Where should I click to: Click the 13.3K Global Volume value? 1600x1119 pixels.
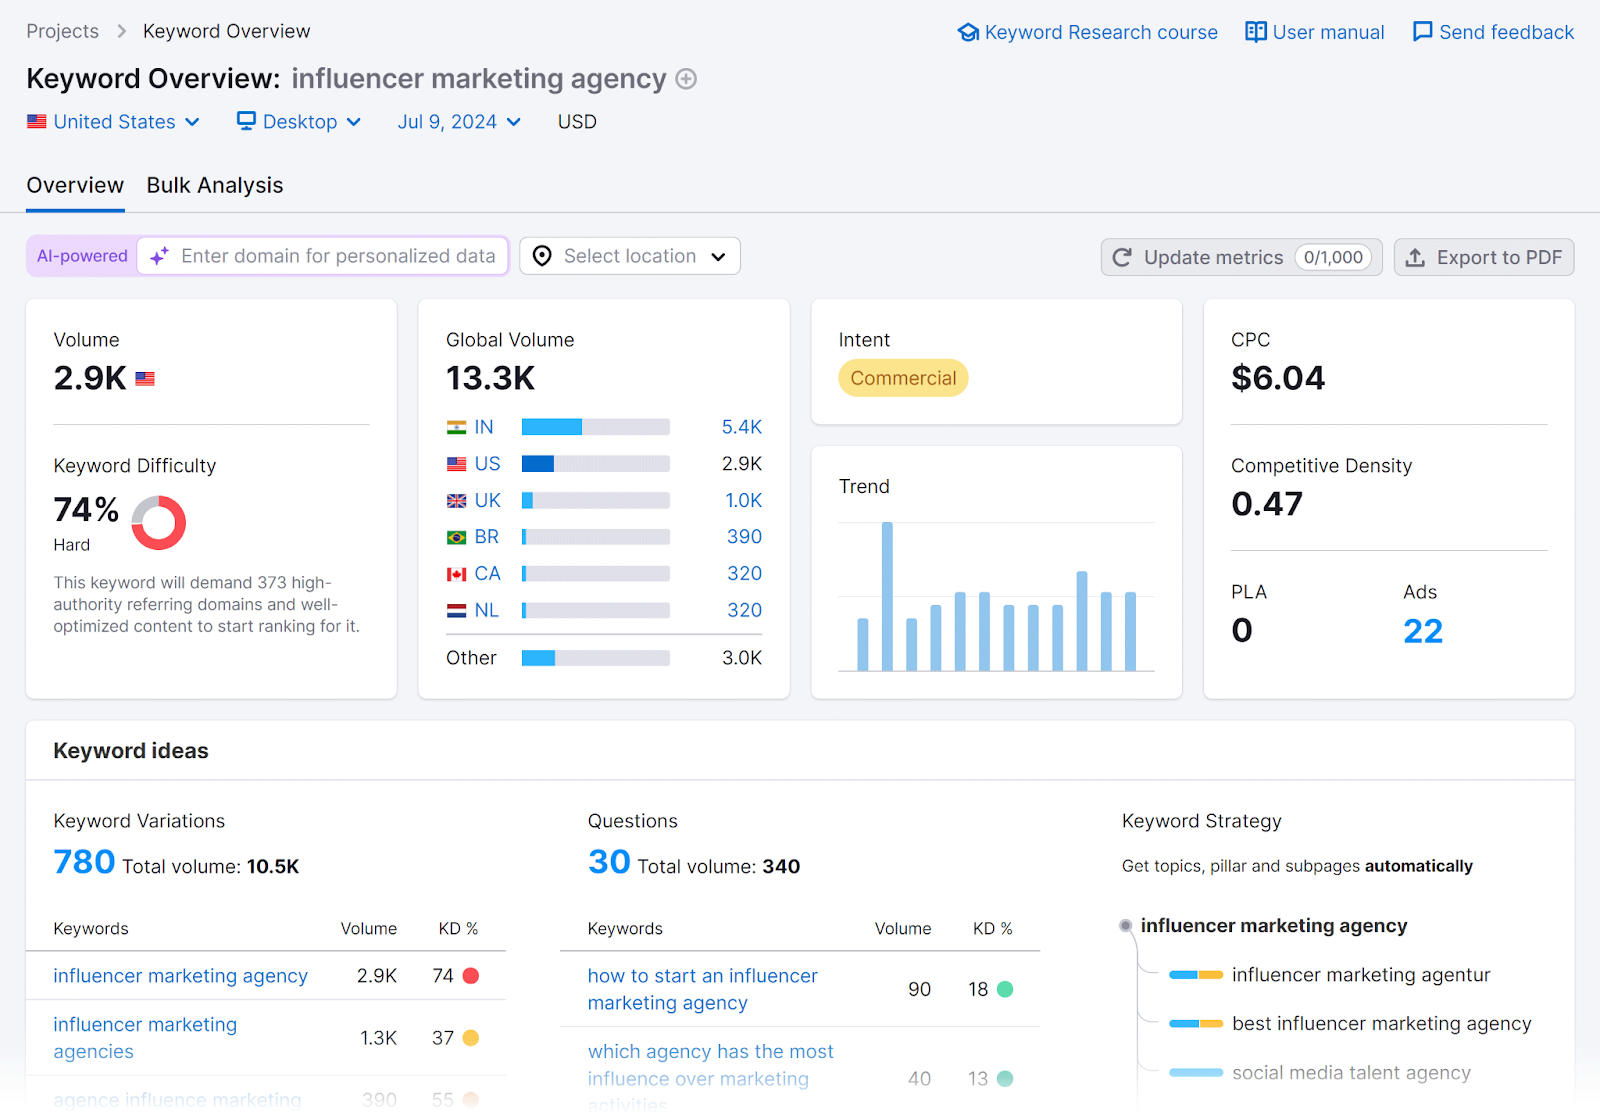(490, 378)
